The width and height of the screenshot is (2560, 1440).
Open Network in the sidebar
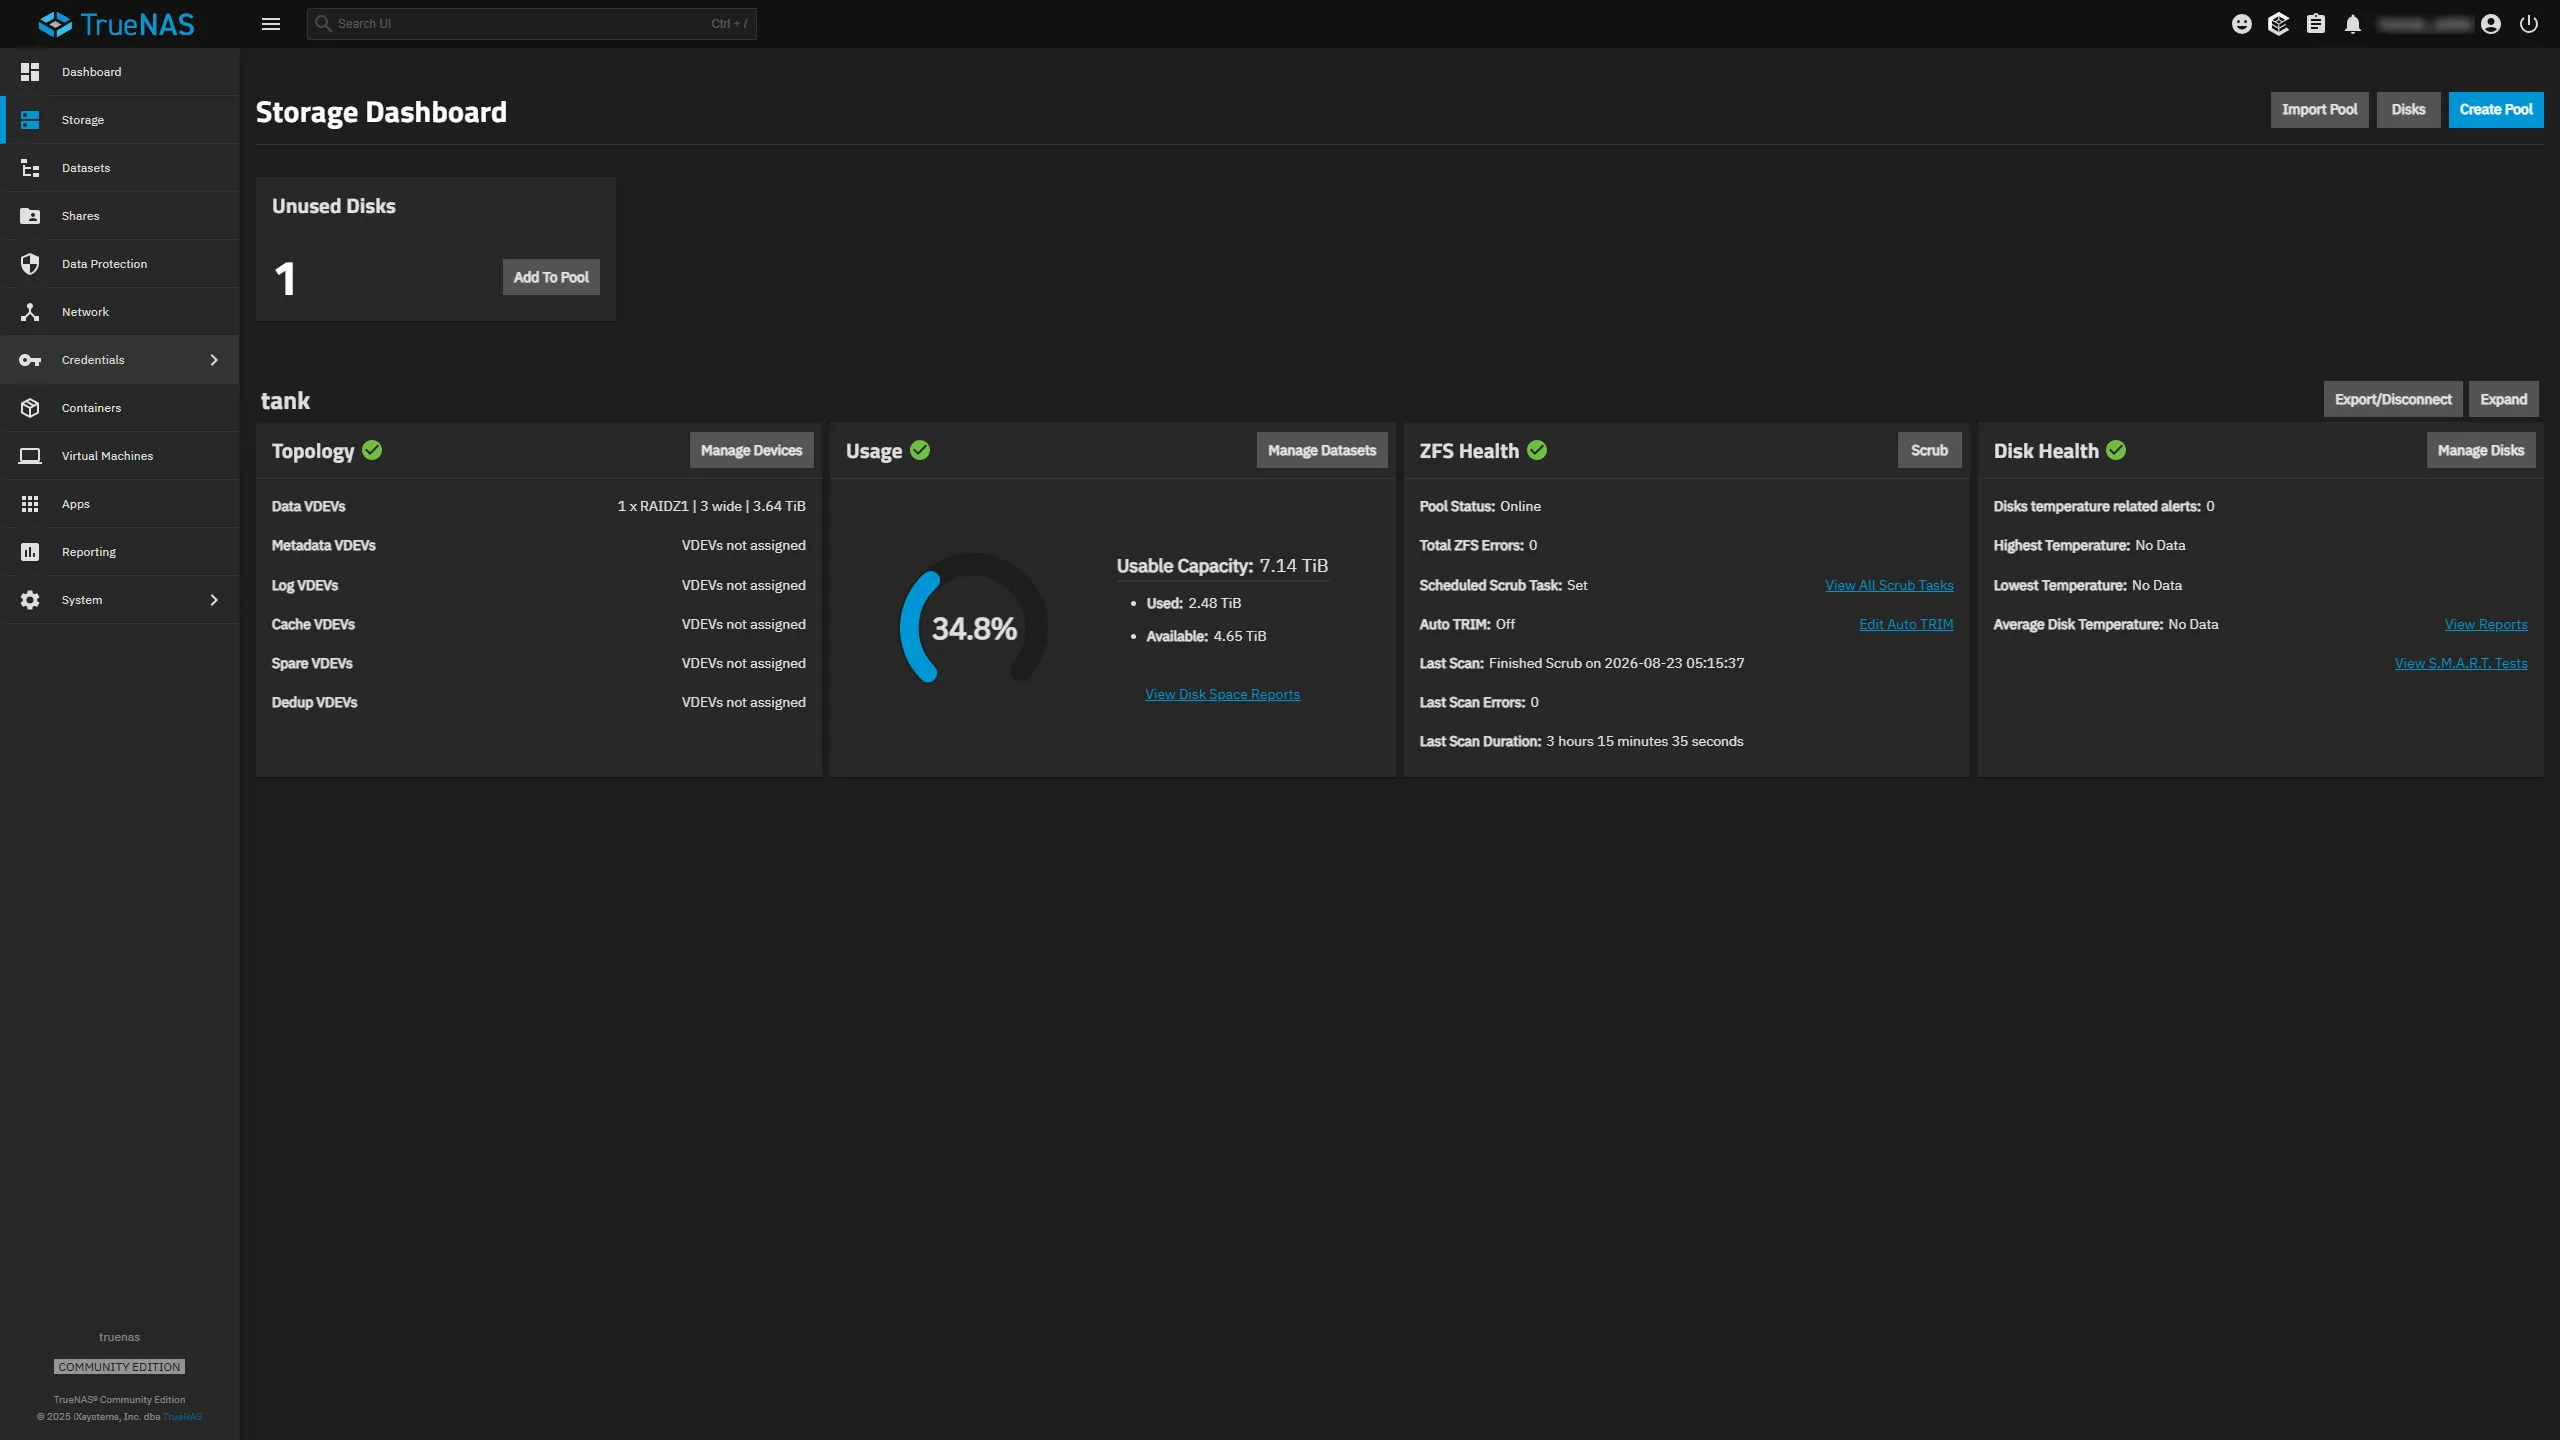click(120, 312)
